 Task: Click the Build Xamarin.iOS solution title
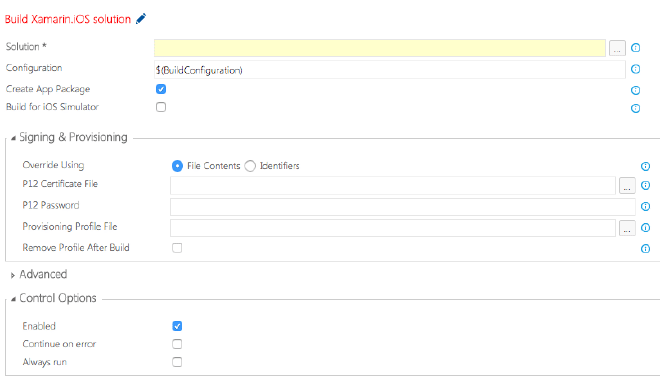click(68, 19)
